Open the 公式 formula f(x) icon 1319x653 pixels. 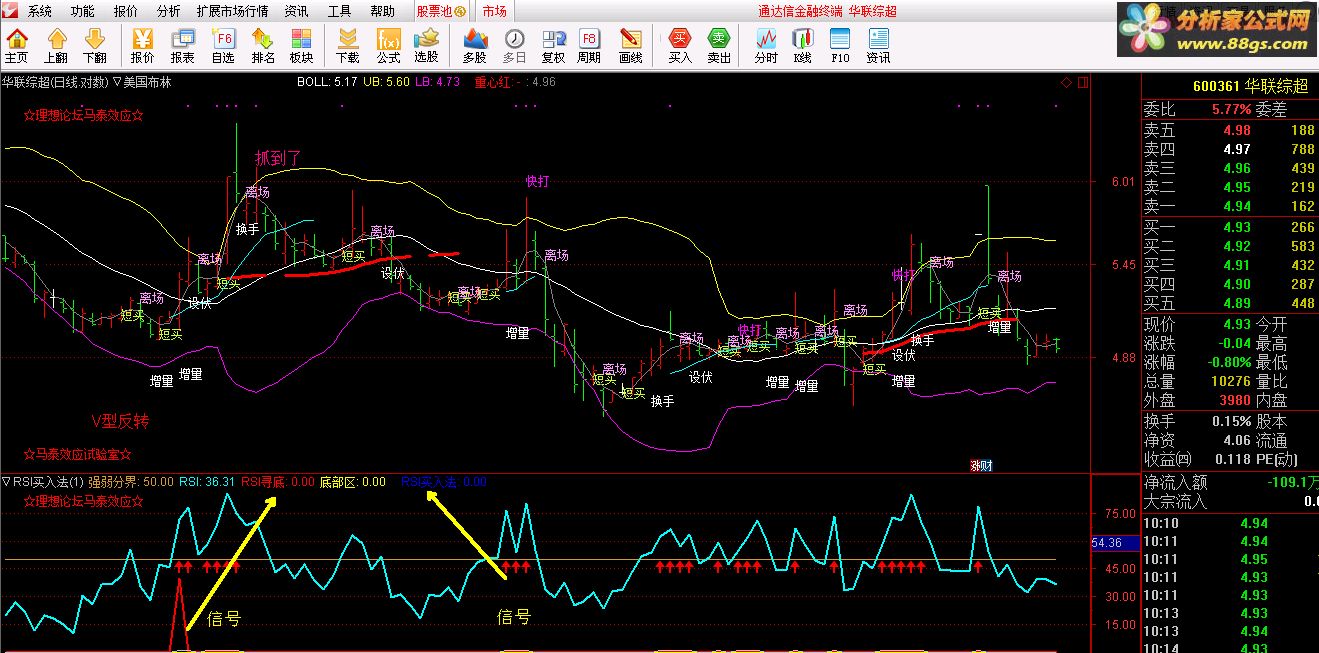click(x=388, y=46)
